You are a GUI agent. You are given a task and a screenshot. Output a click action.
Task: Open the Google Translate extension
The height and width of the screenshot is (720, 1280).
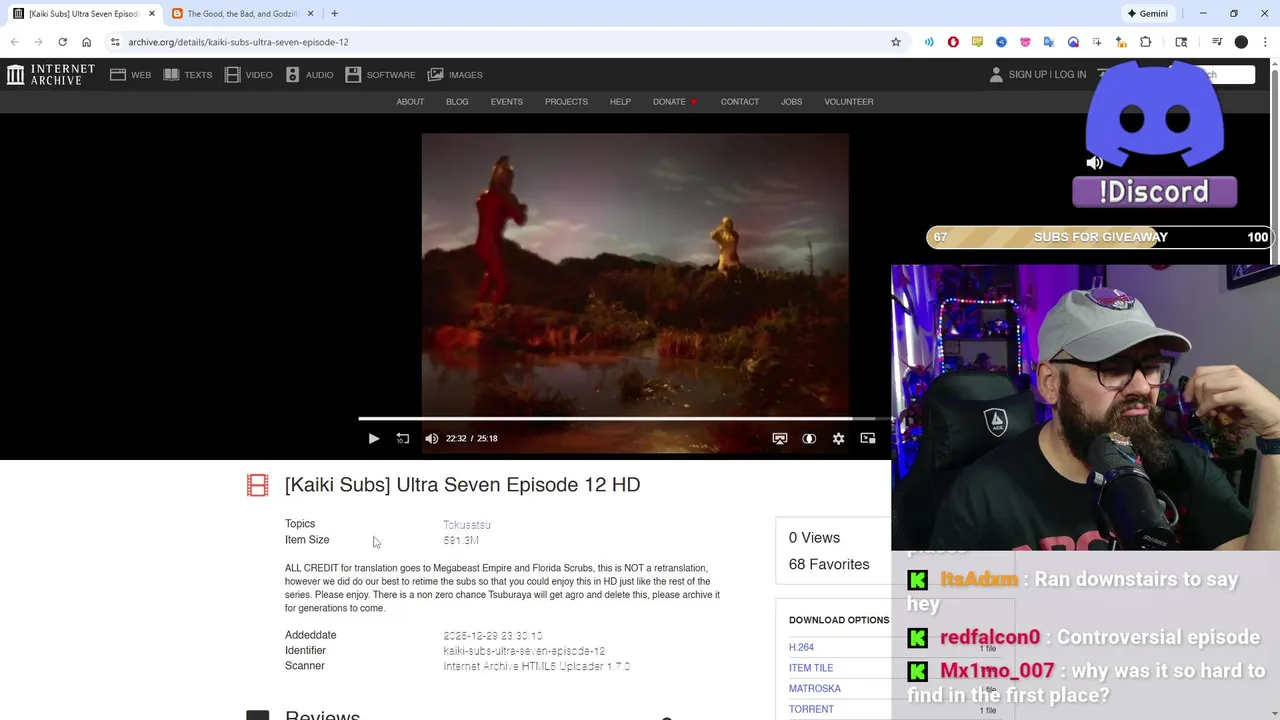pyautogui.click(x=1049, y=42)
